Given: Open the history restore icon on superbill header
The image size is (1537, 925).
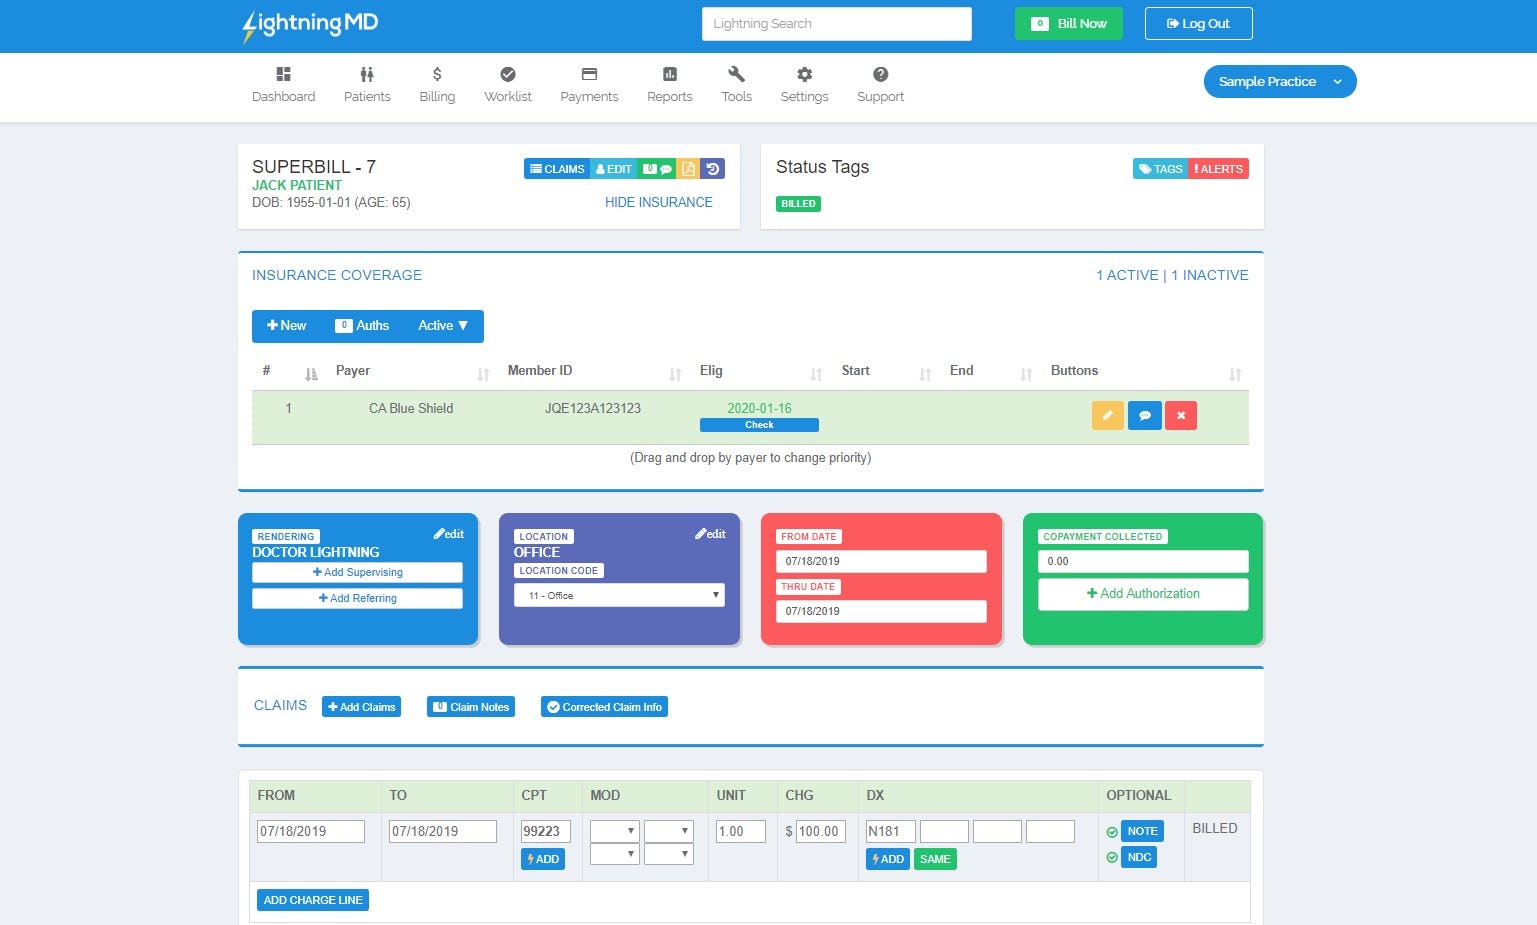Looking at the screenshot, I should pos(712,168).
